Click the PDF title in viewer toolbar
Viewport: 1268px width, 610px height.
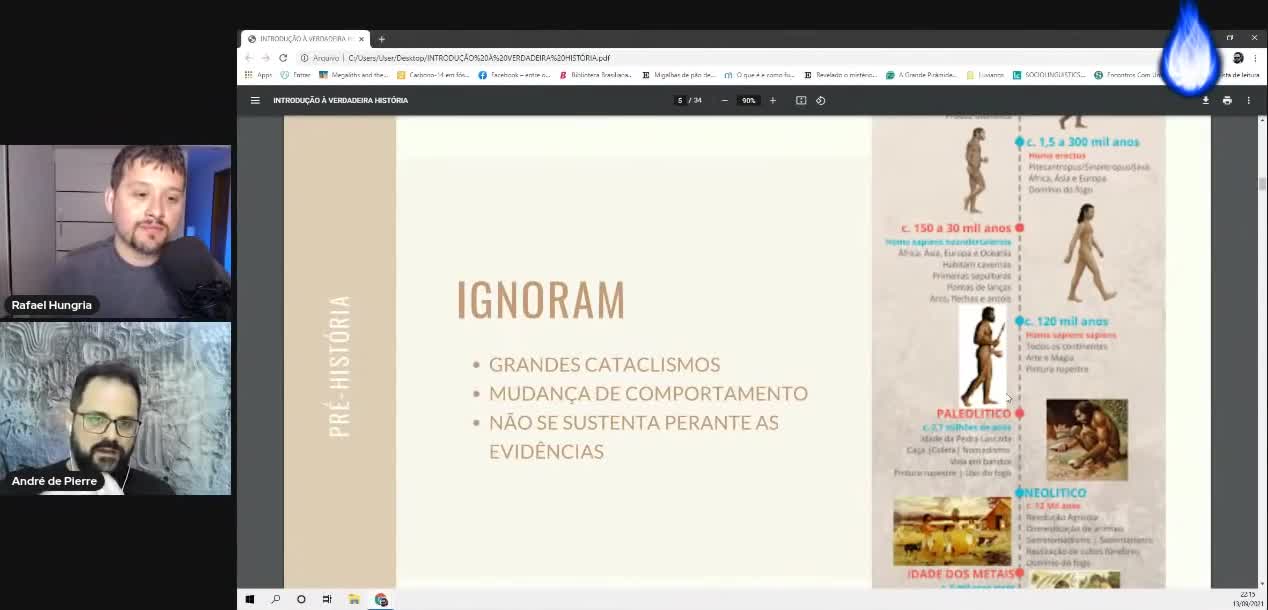[341, 100]
